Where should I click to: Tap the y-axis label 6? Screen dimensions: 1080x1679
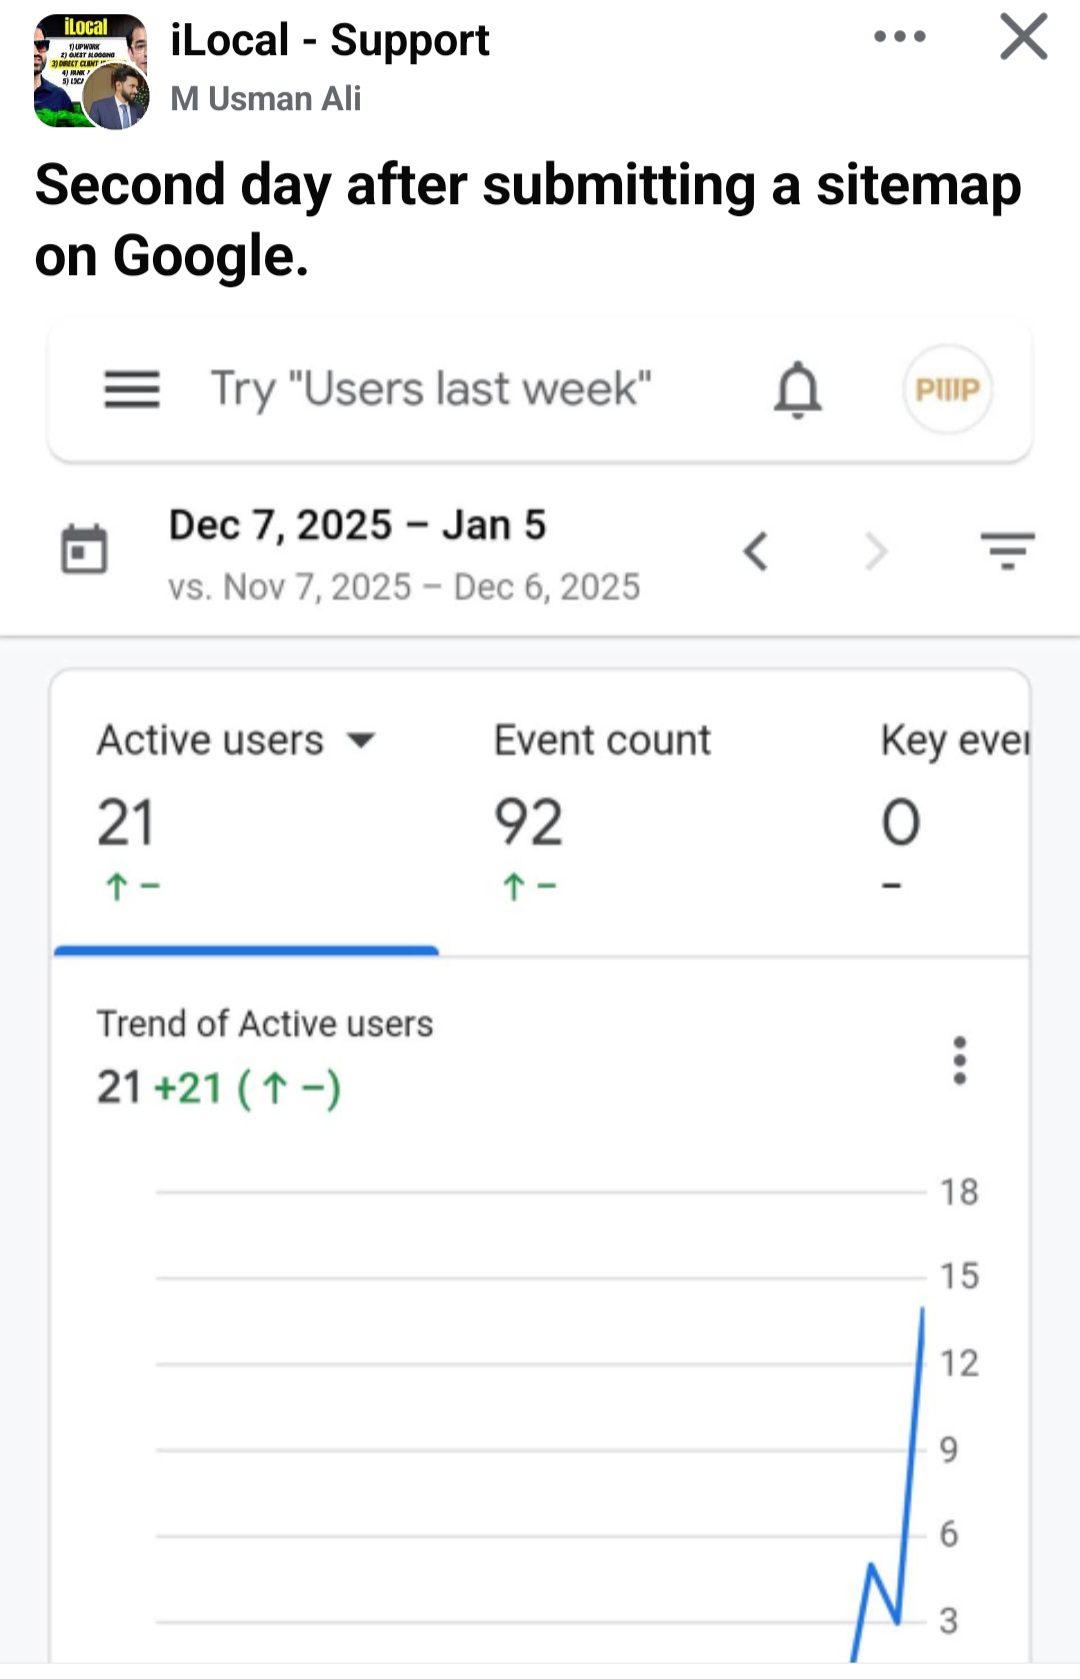click(x=949, y=1534)
